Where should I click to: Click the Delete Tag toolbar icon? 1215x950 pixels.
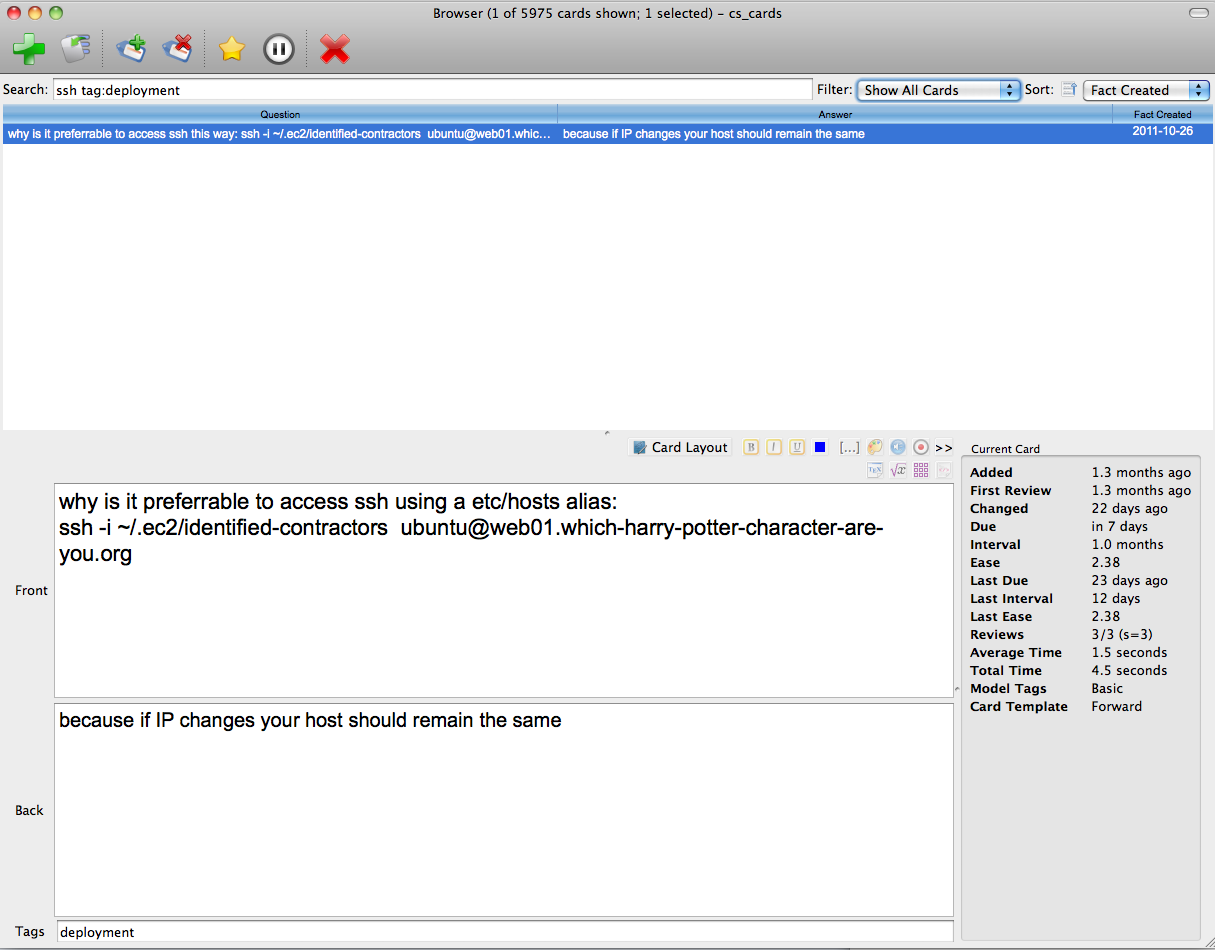177,48
